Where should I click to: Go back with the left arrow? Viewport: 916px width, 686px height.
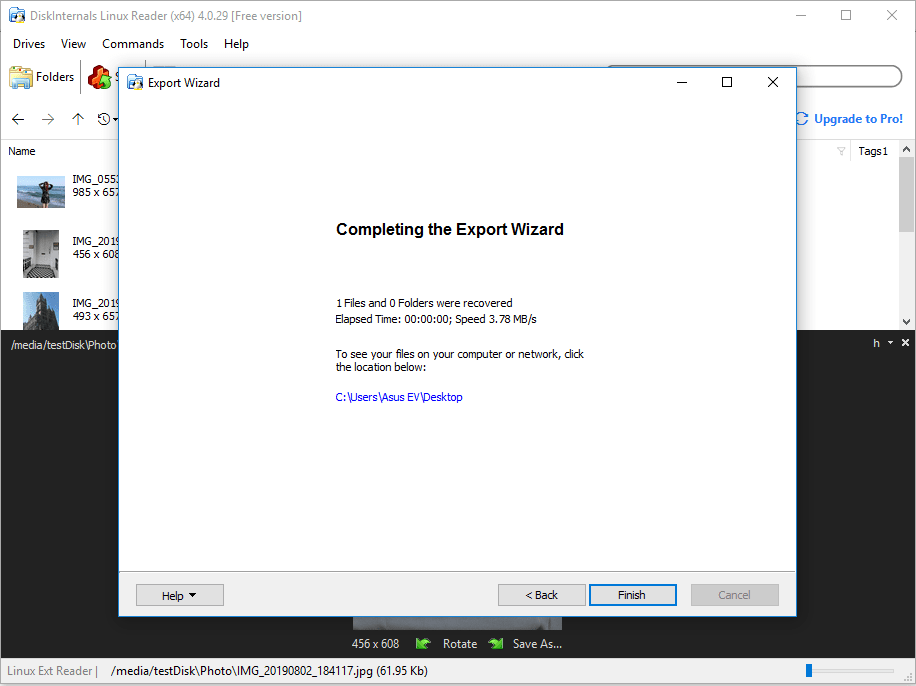click(x=18, y=119)
